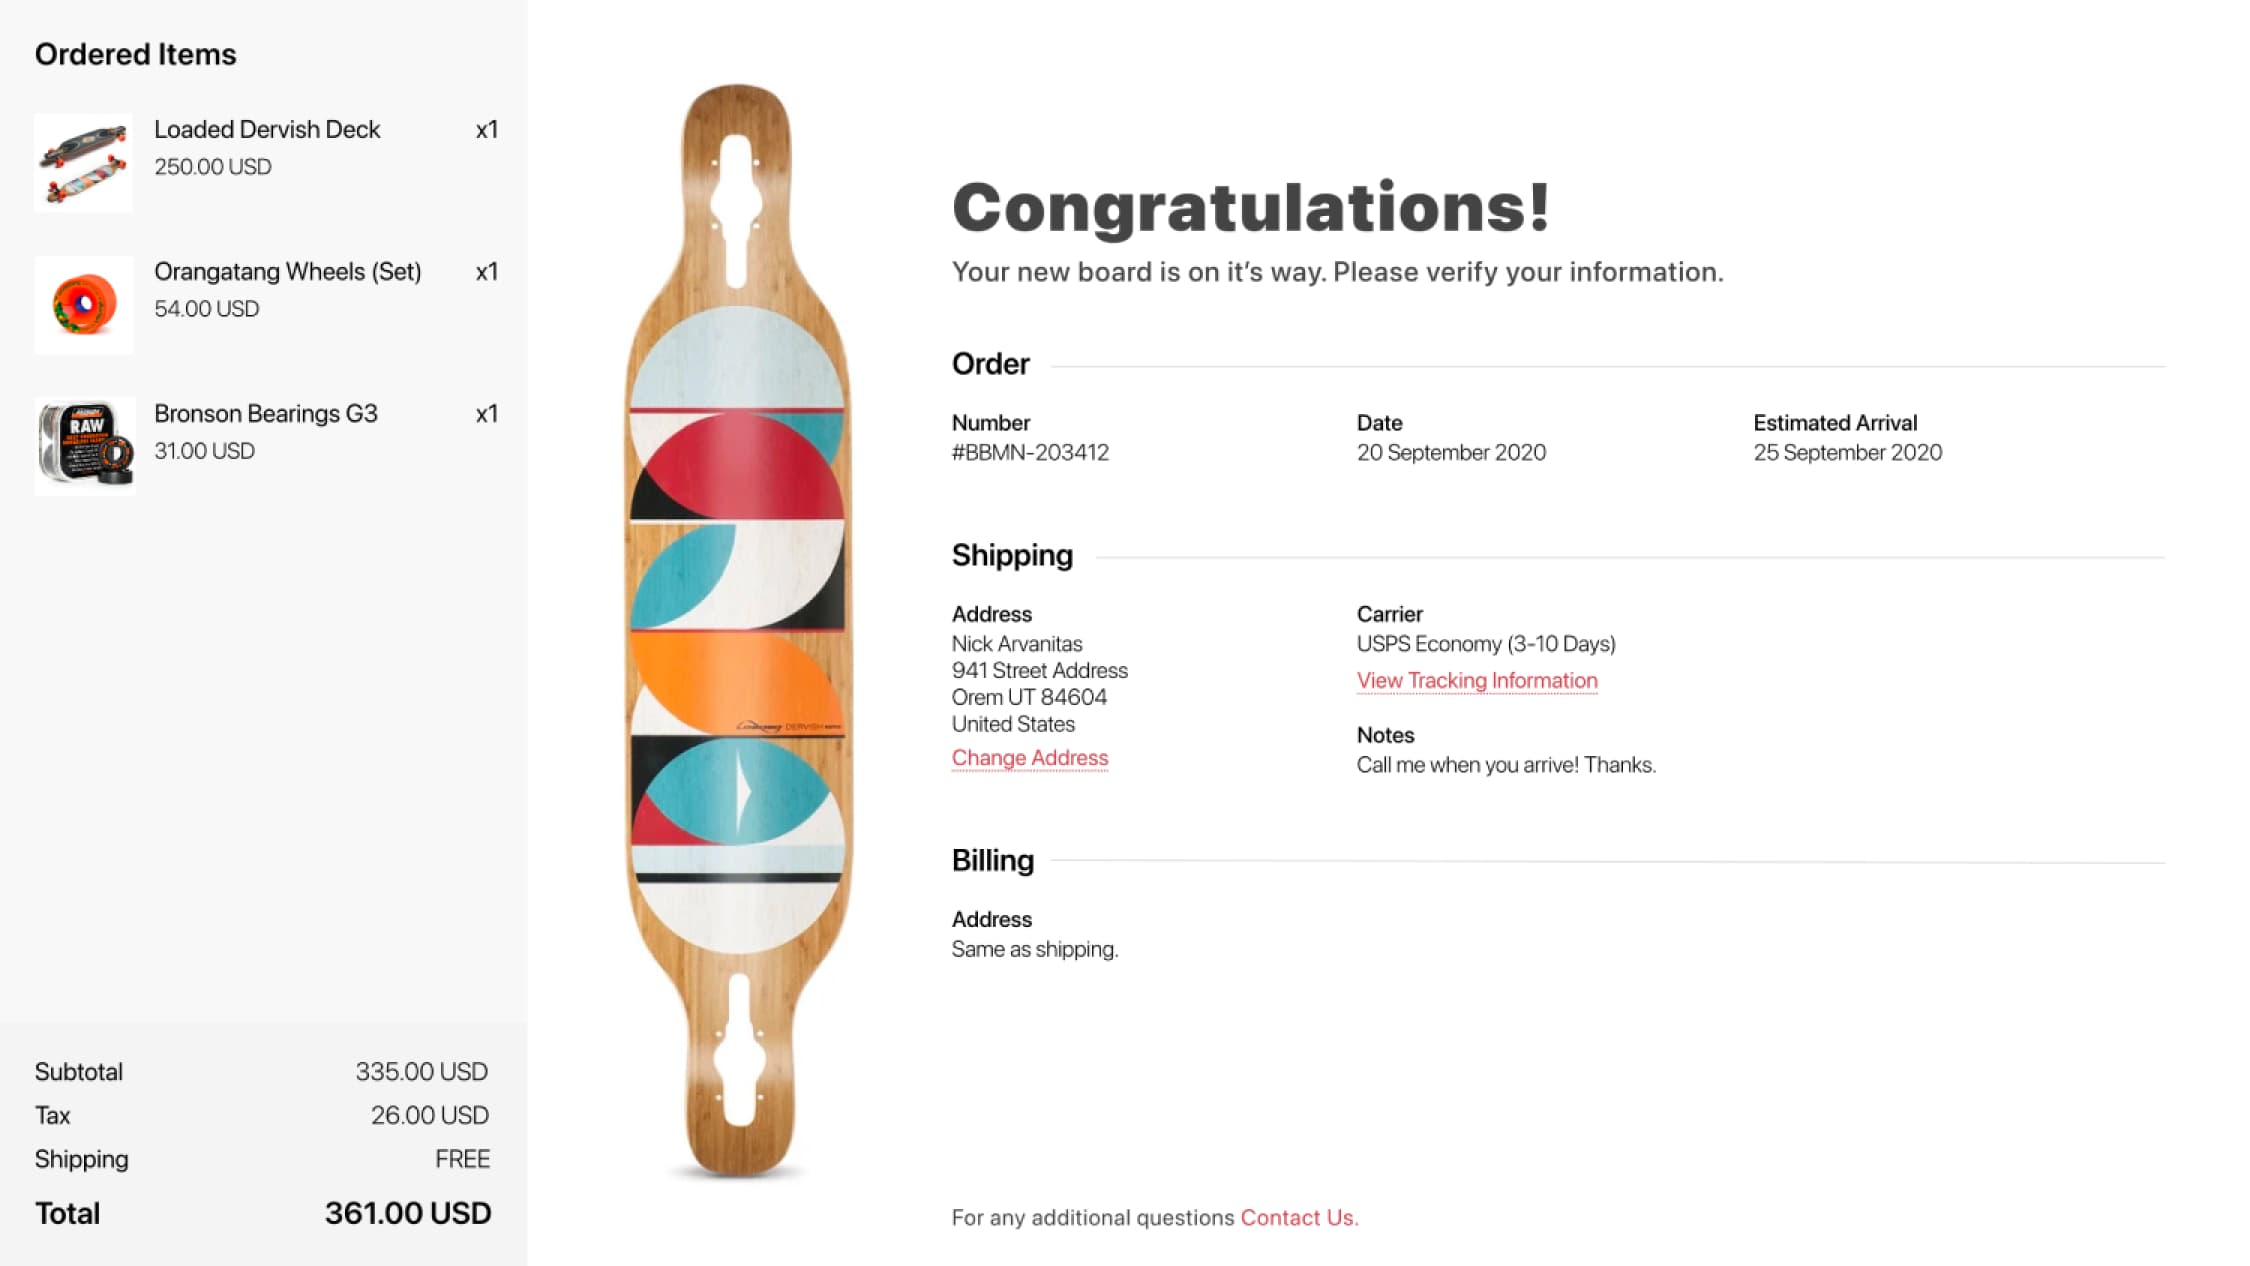Viewport: 2250px width, 1266px height.
Task: Click the large longboard deck image
Action: [x=738, y=630]
